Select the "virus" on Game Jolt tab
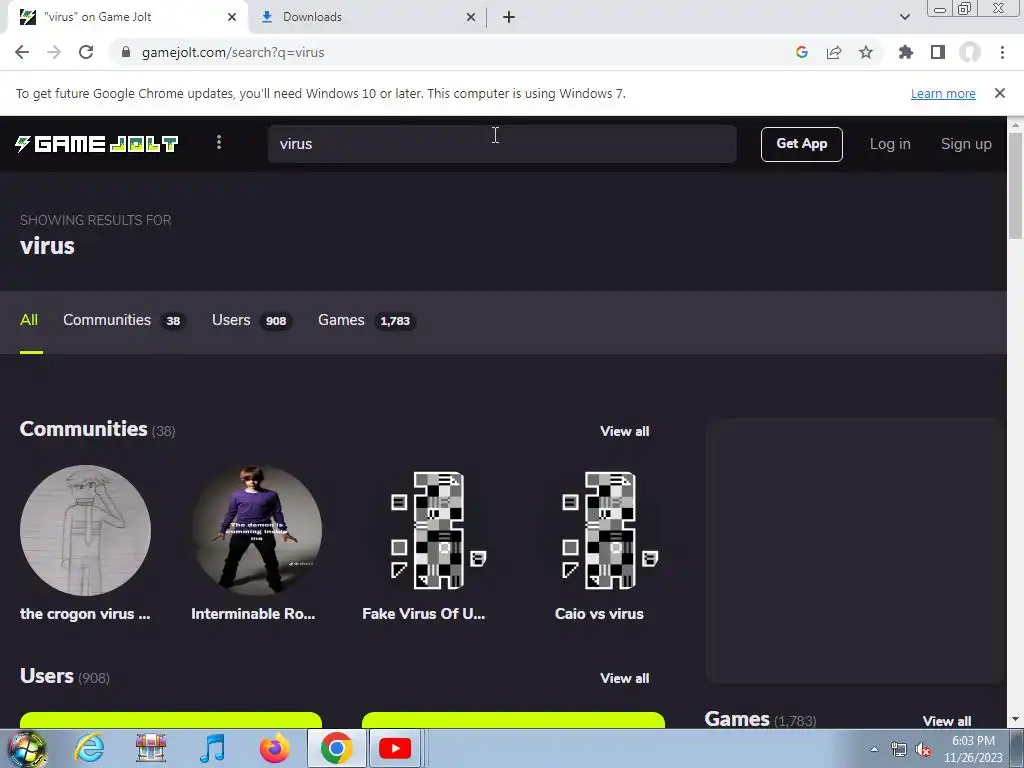 (x=128, y=17)
